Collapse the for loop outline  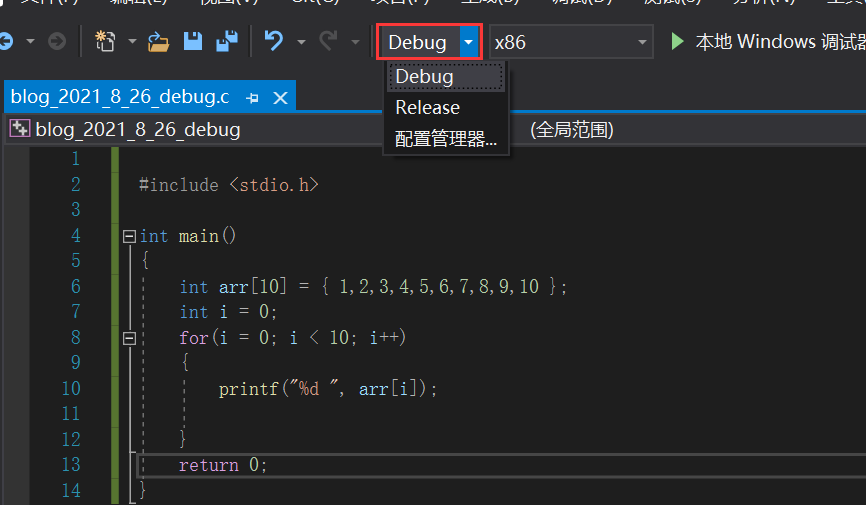pyautogui.click(x=129, y=338)
